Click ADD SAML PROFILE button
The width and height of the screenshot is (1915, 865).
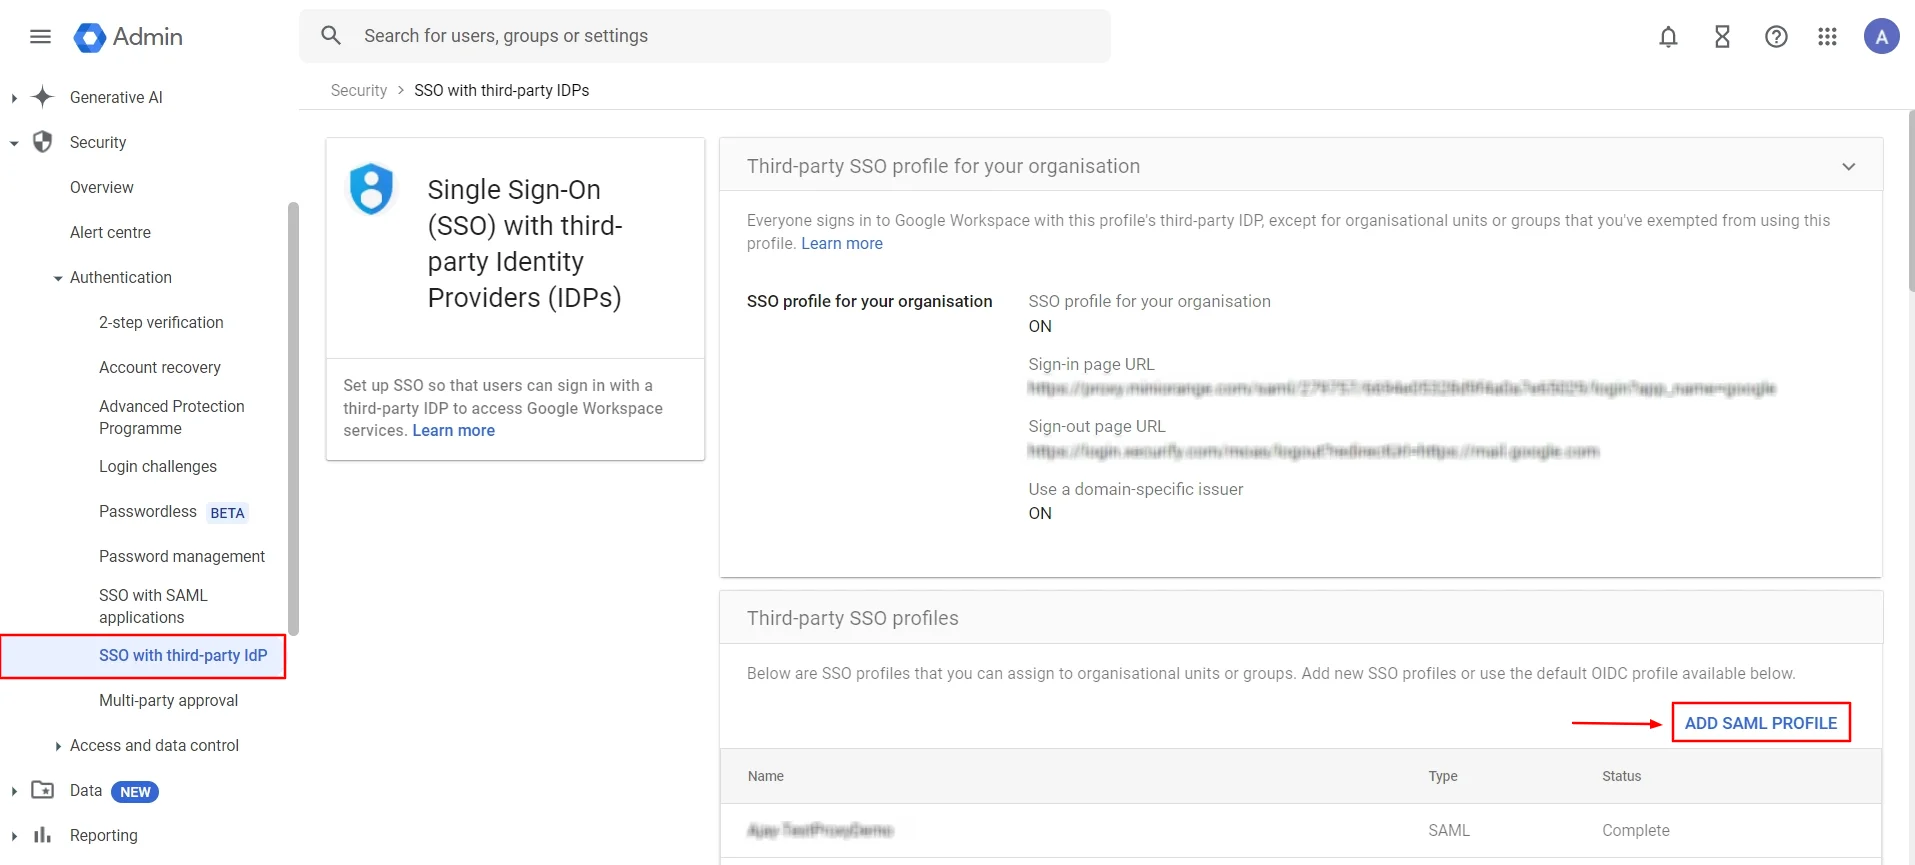click(x=1760, y=723)
